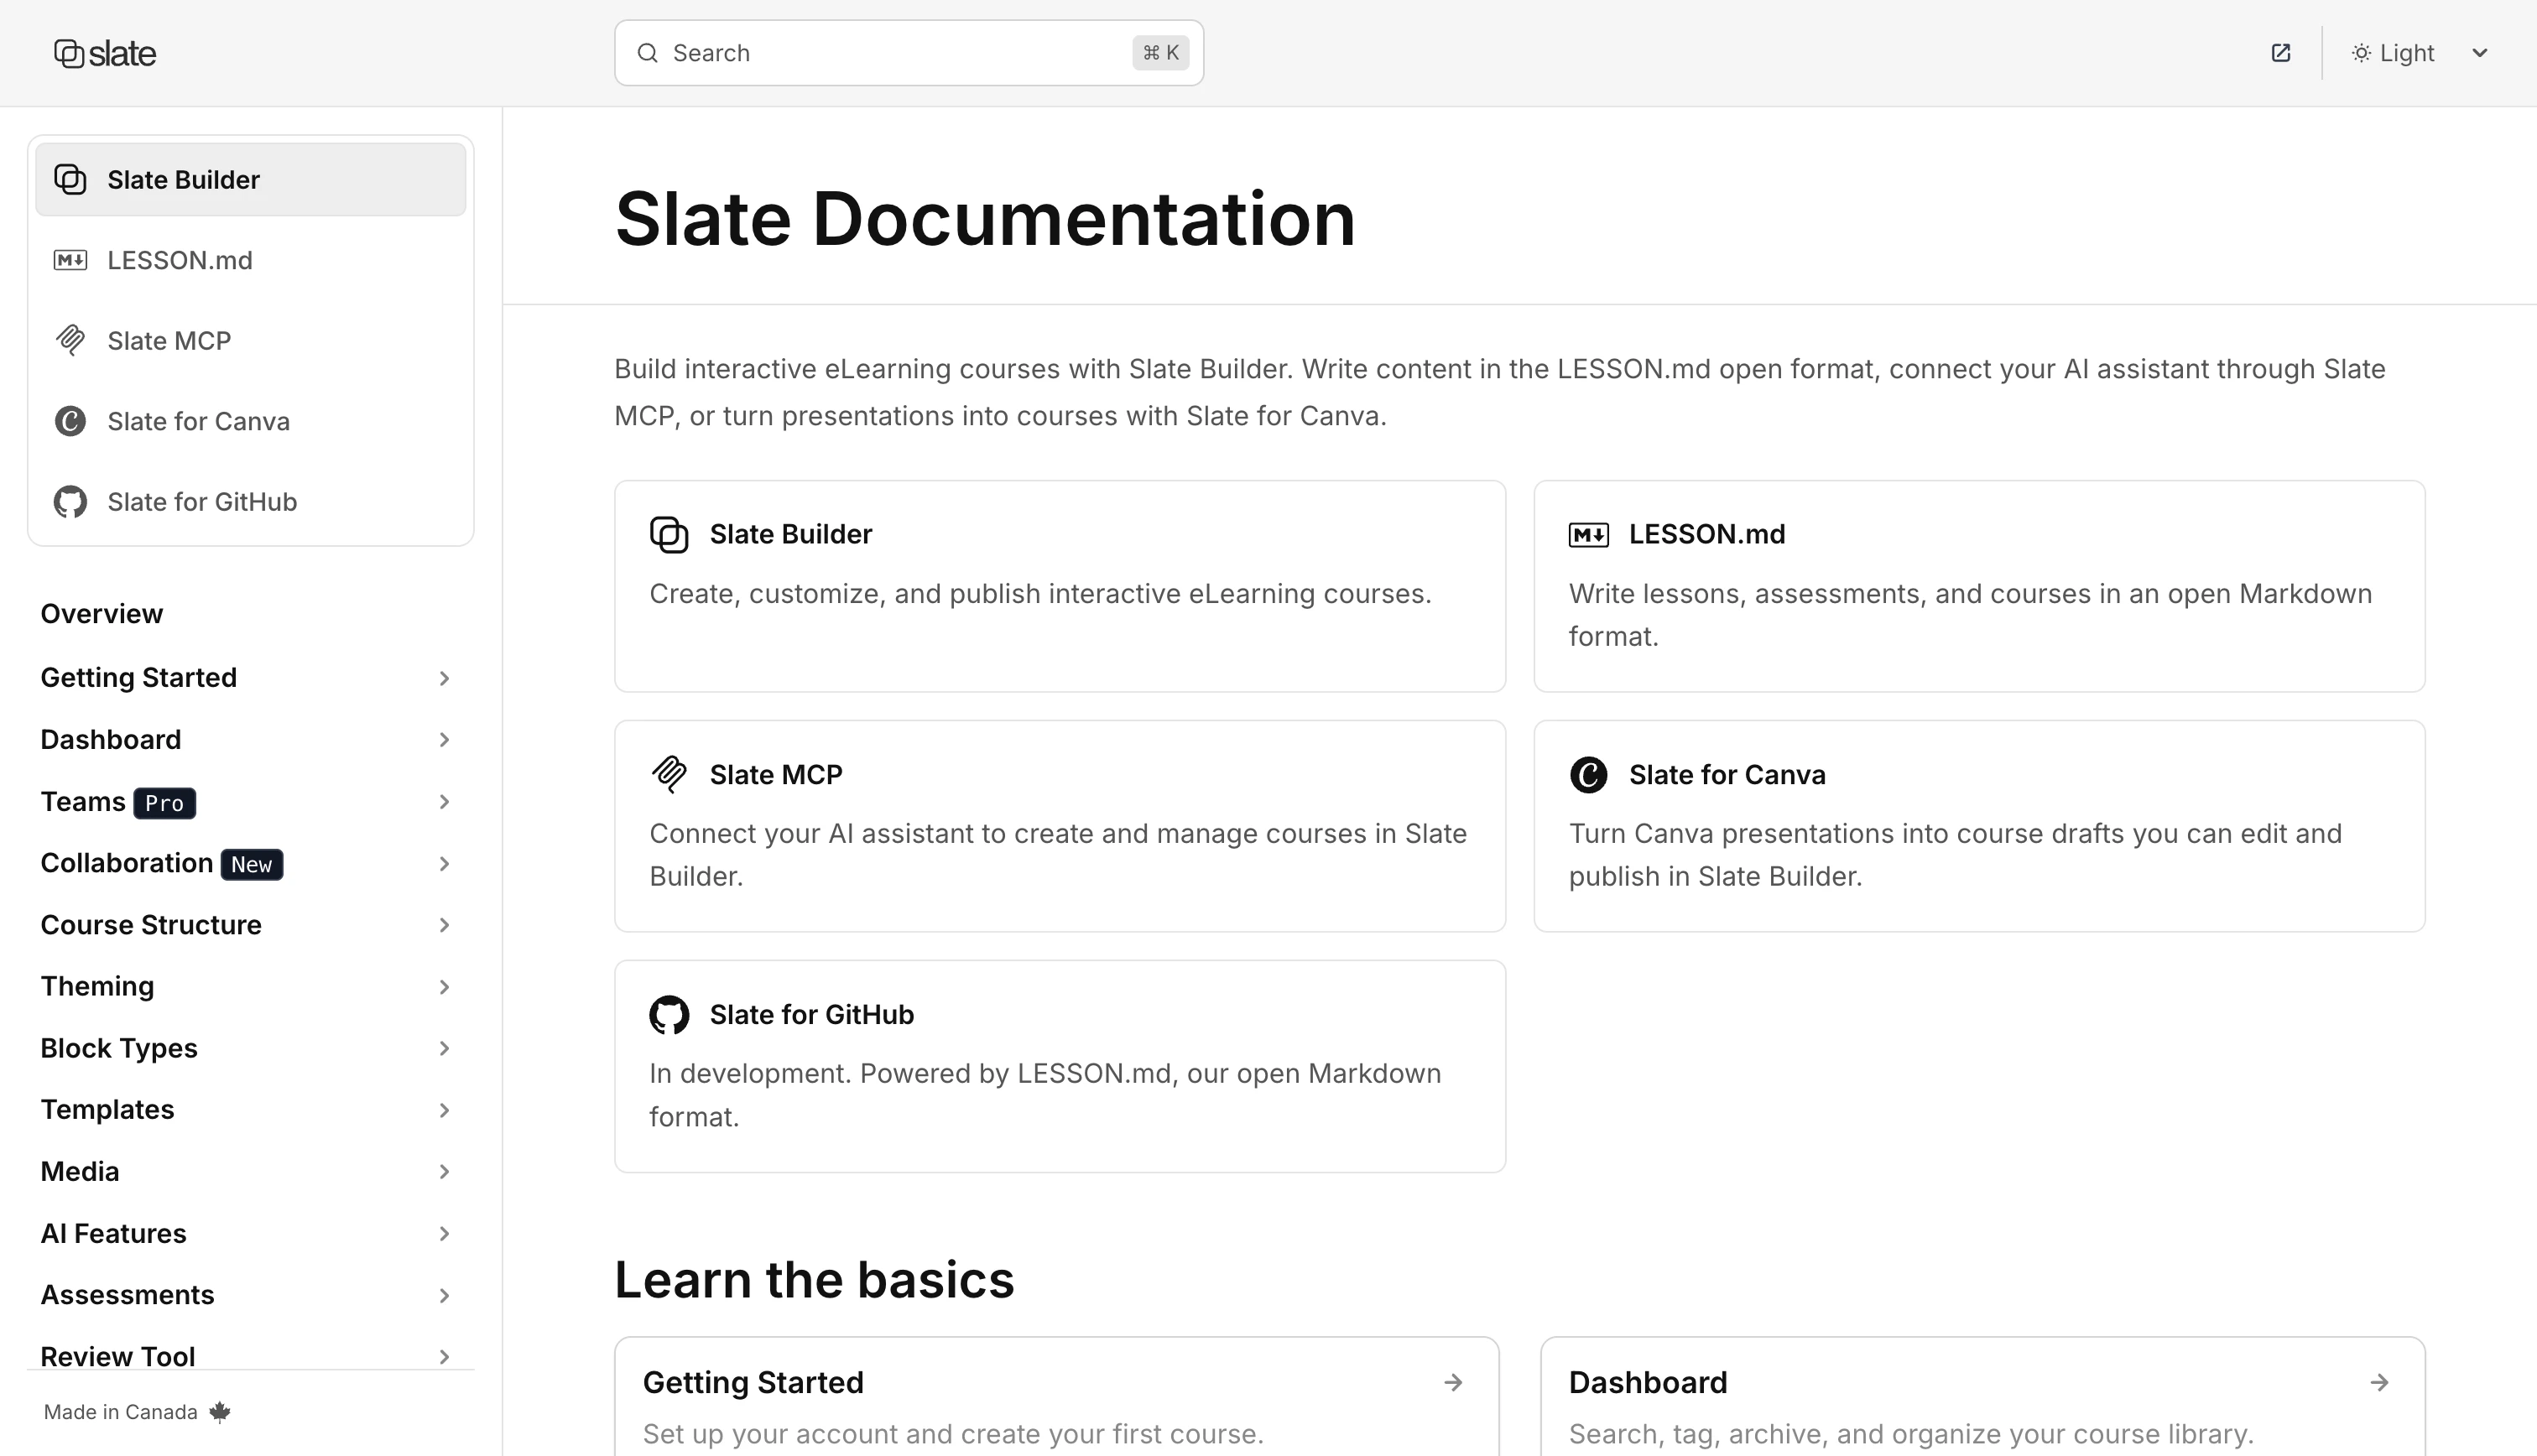Image resolution: width=2537 pixels, height=1456 pixels.
Task: Open the Slate for GitHub card title
Action: click(812, 1014)
